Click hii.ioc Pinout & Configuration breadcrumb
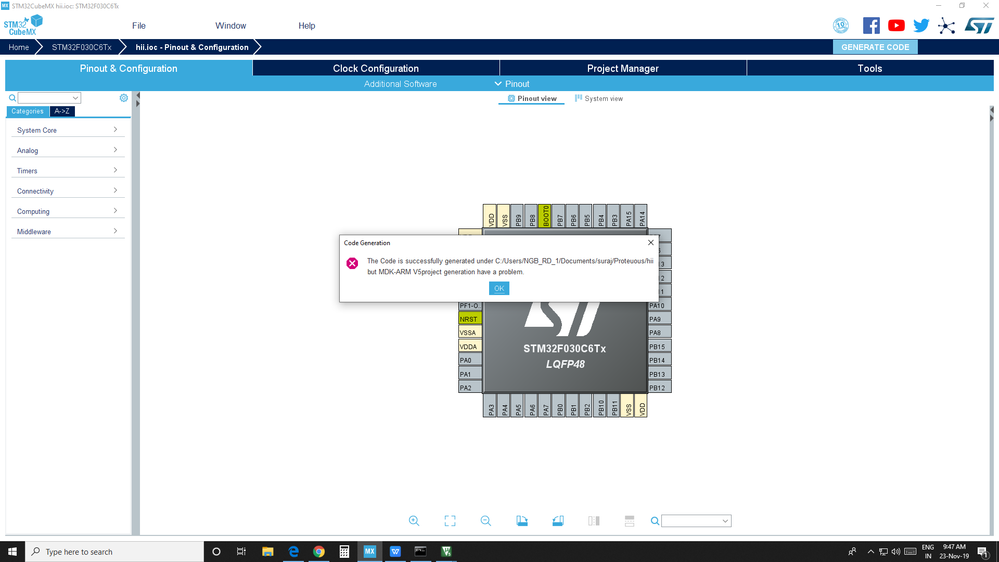 point(192,47)
